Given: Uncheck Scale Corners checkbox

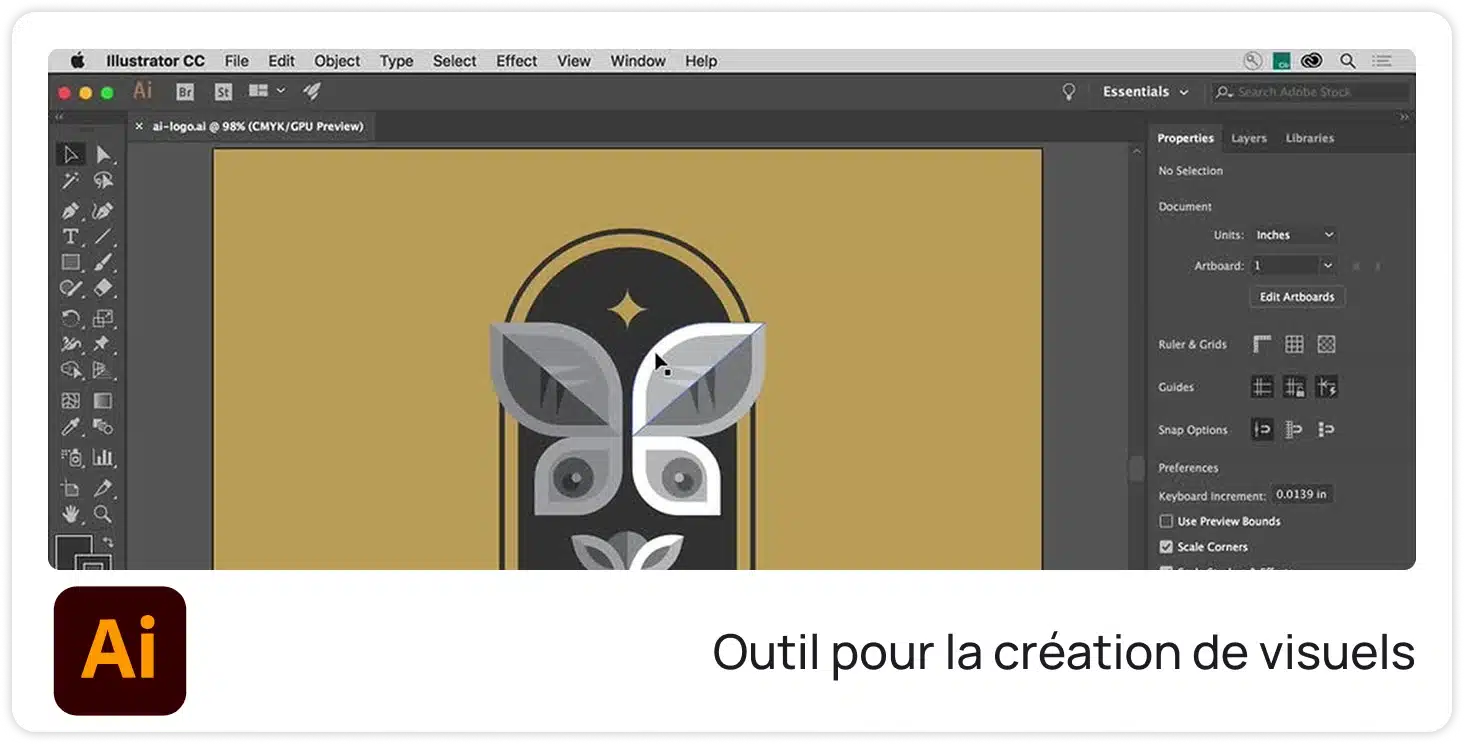Looking at the screenshot, I should [x=1166, y=547].
